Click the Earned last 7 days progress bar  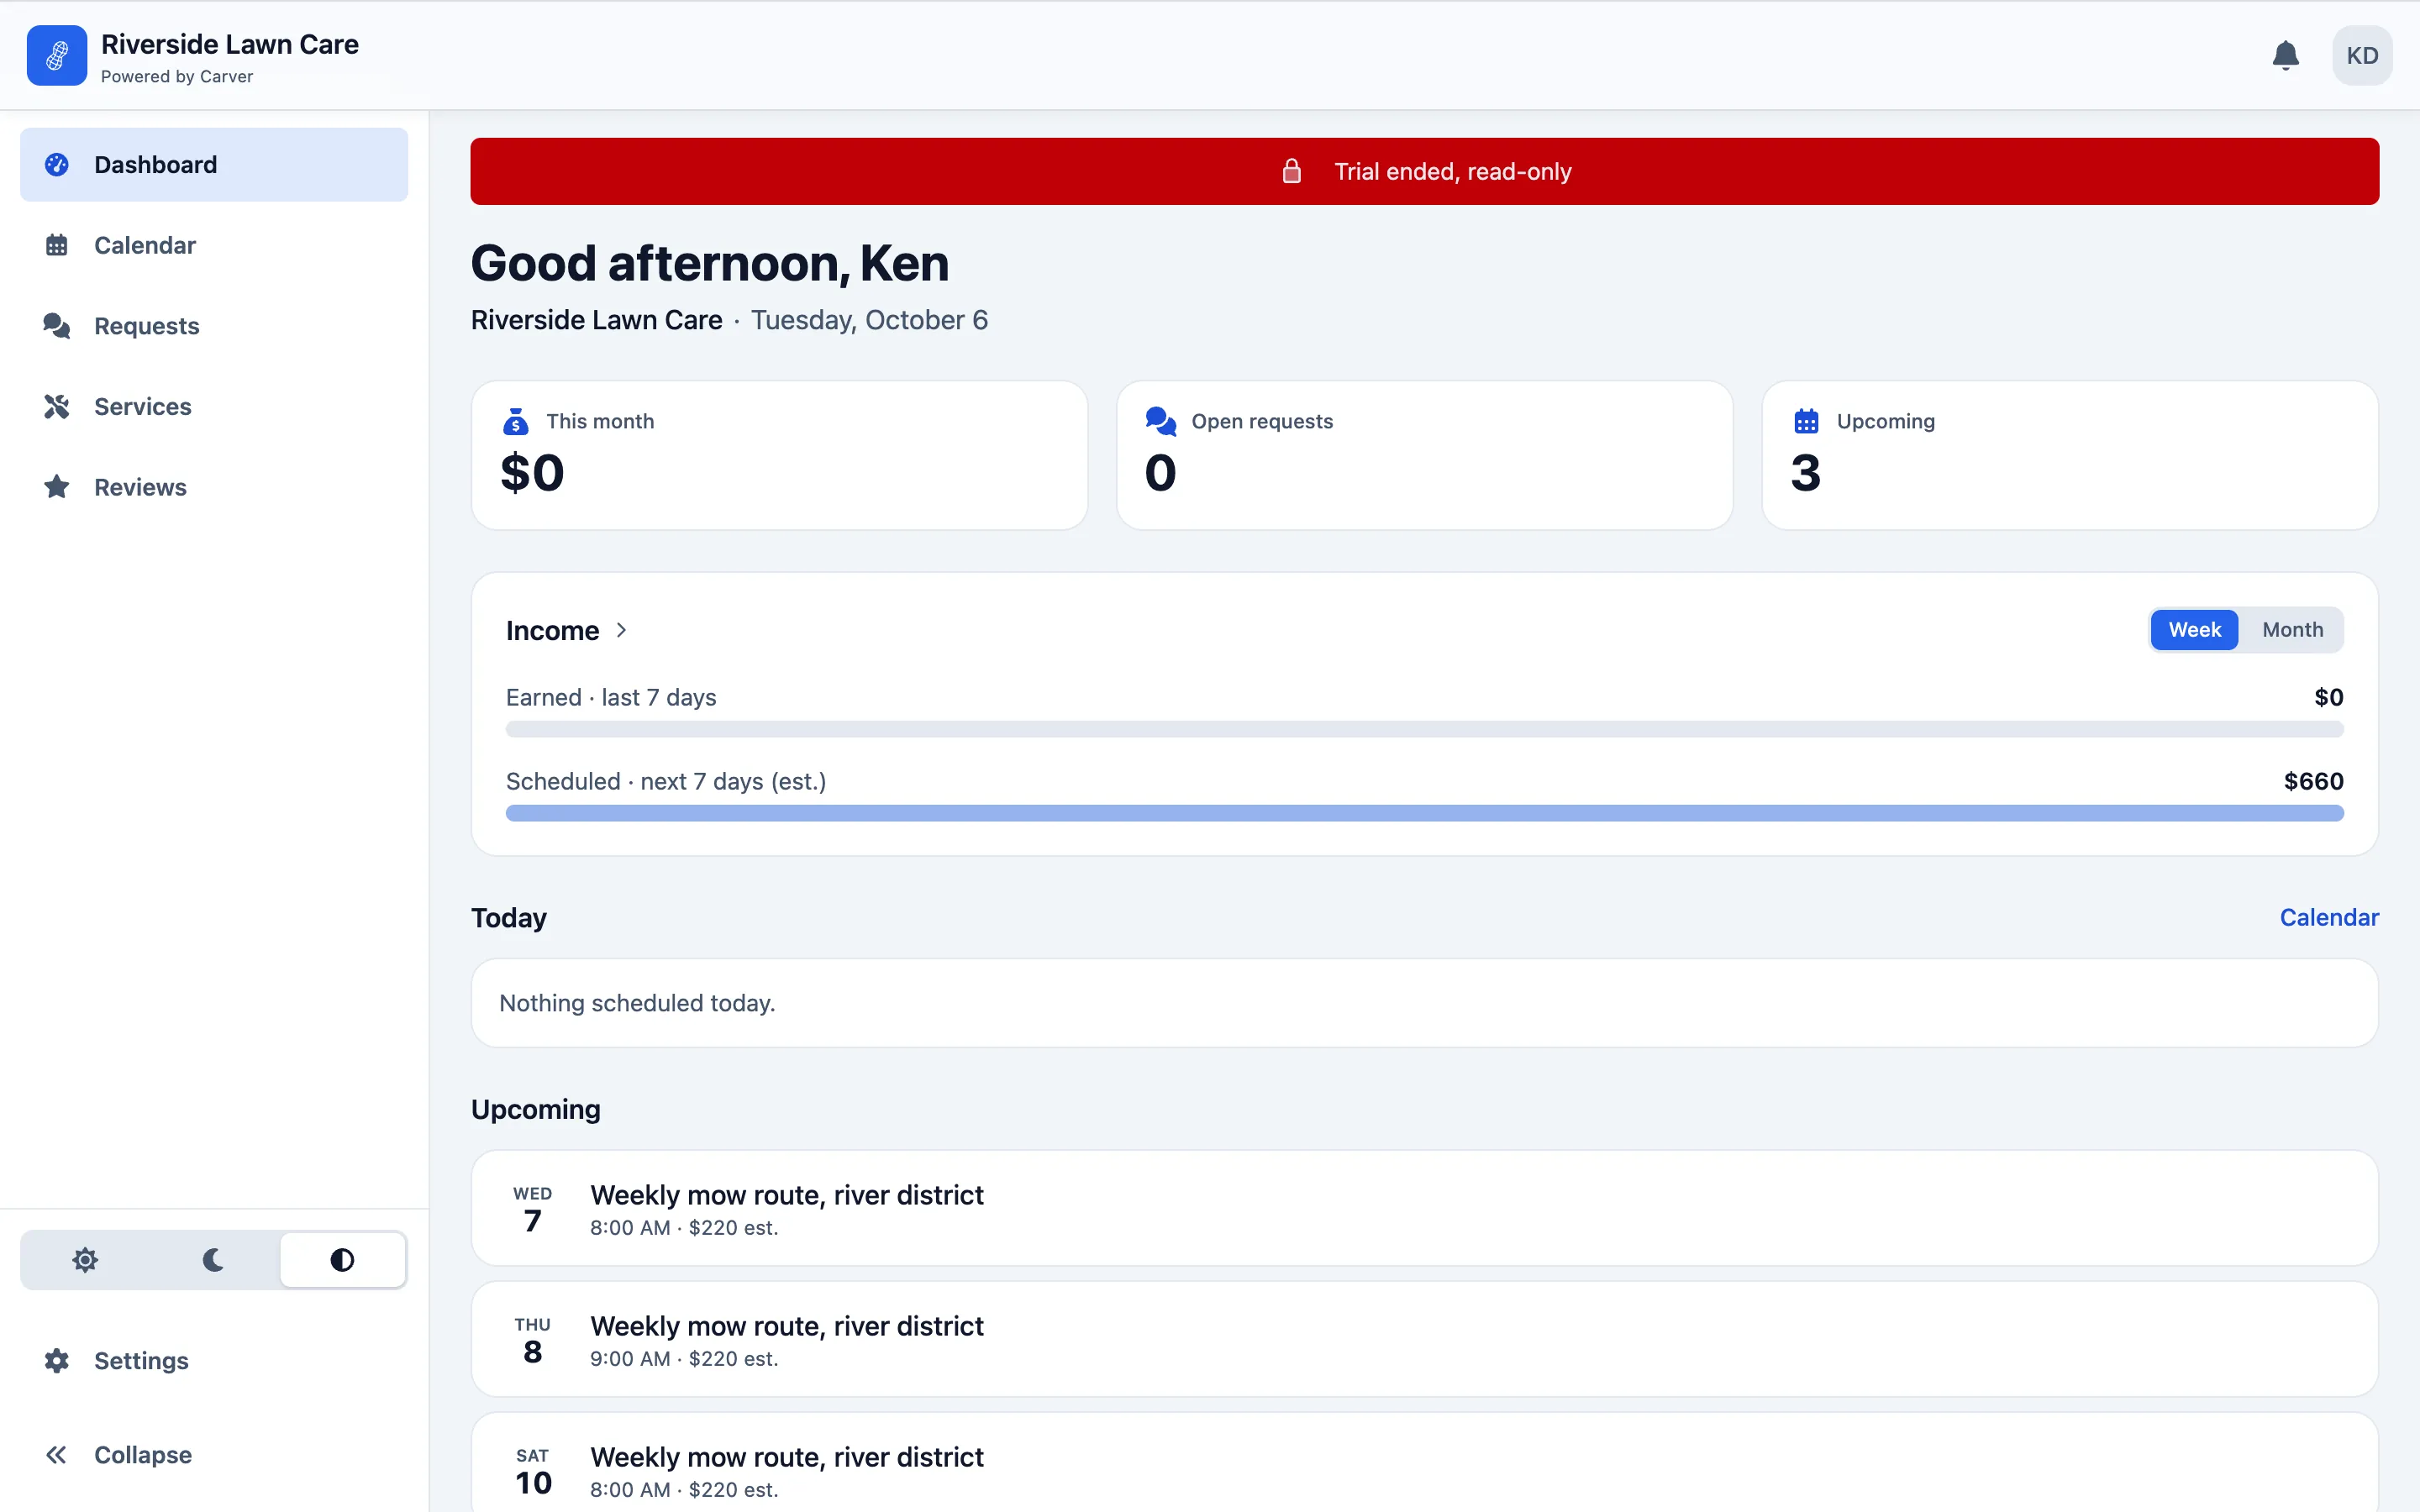1425,729
